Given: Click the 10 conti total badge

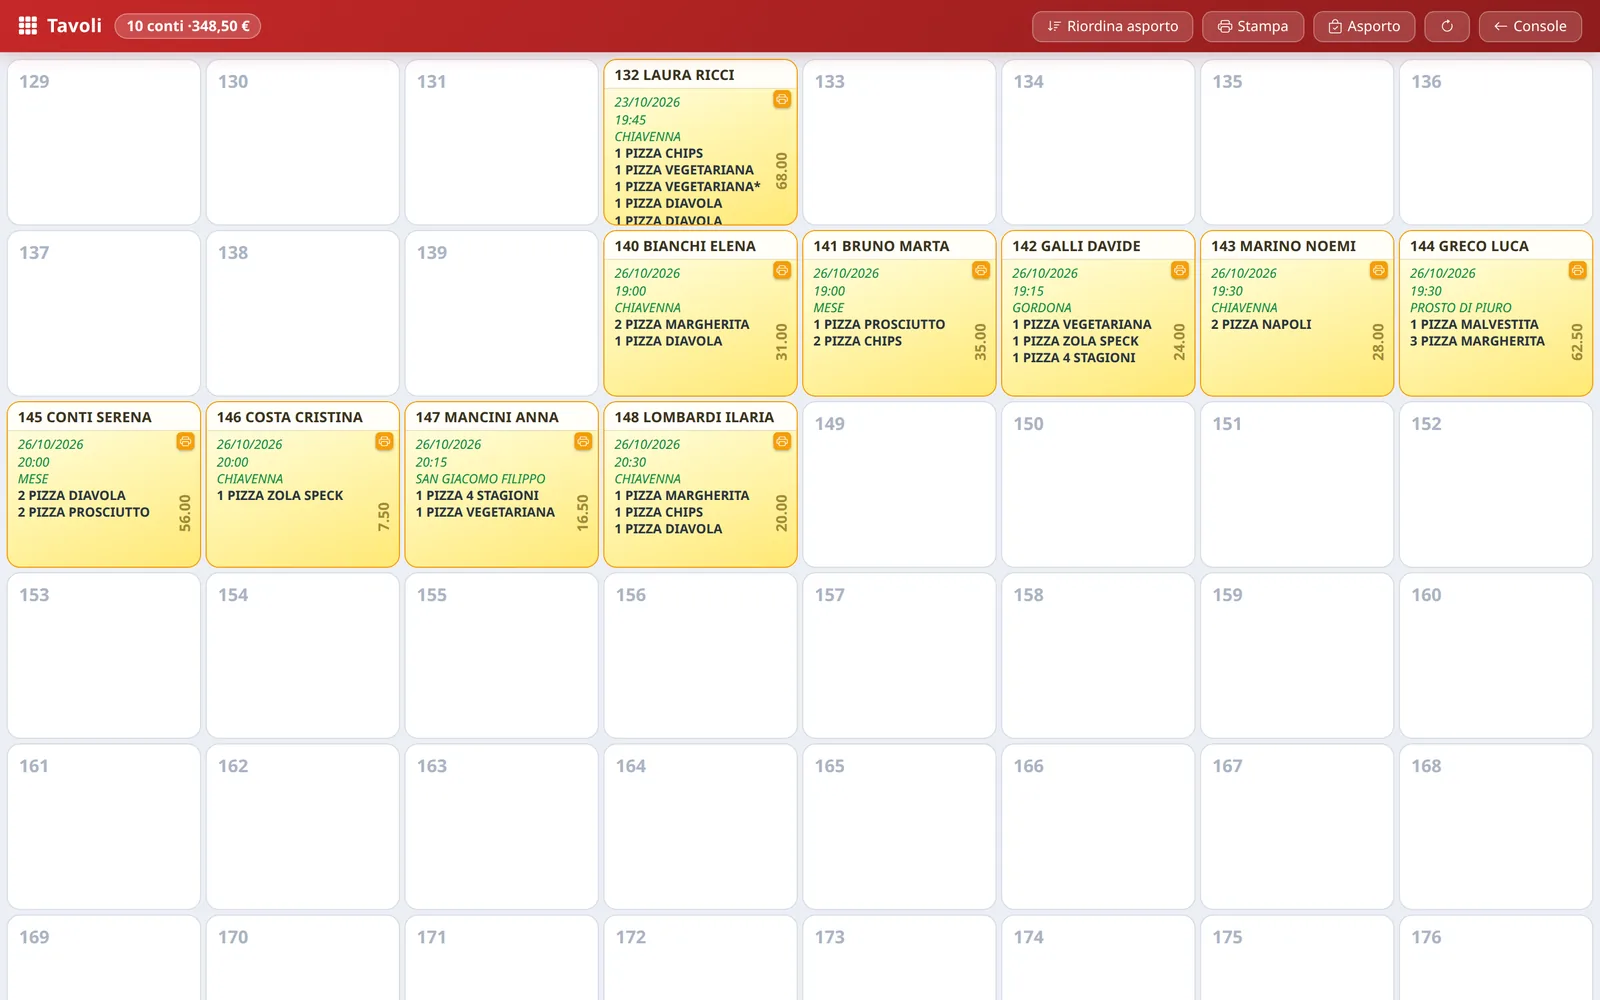Looking at the screenshot, I should click(188, 26).
